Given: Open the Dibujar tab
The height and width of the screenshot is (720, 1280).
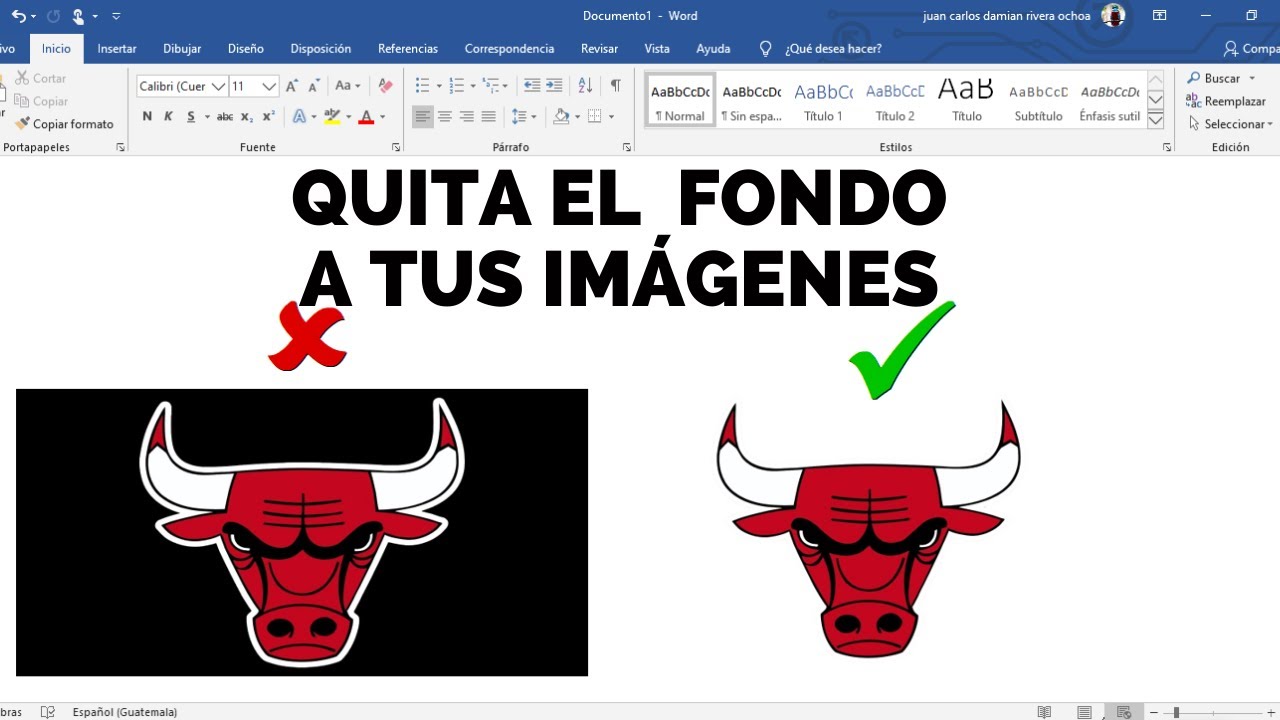Looking at the screenshot, I should coord(182,48).
